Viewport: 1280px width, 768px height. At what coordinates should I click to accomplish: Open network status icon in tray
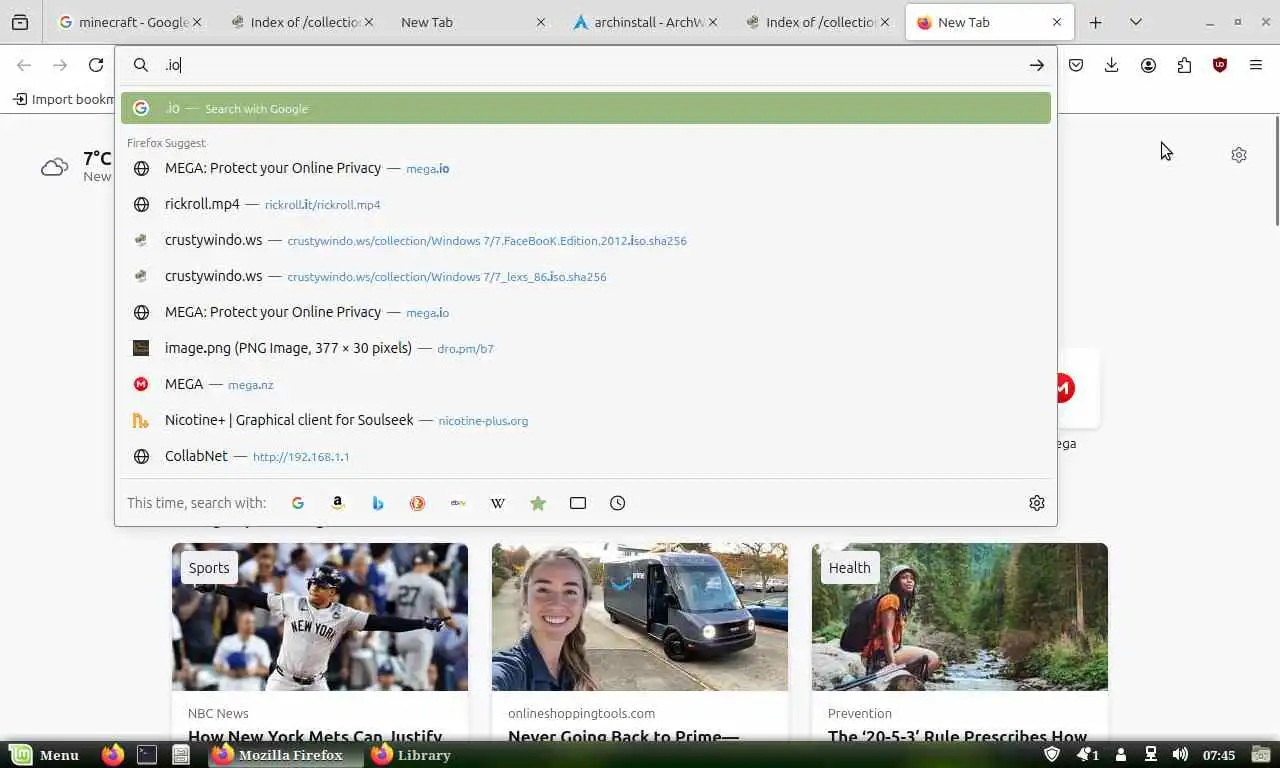pyautogui.click(x=1151, y=755)
